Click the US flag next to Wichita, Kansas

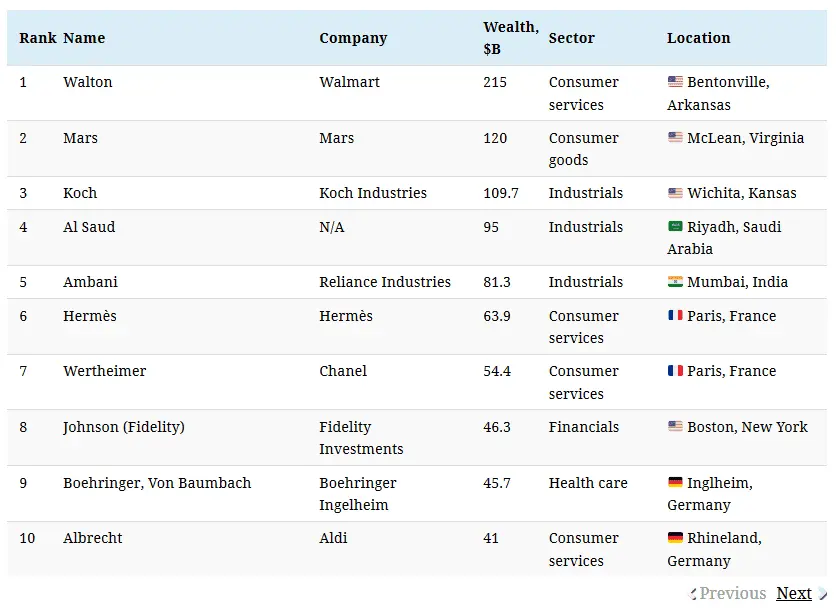tap(675, 193)
